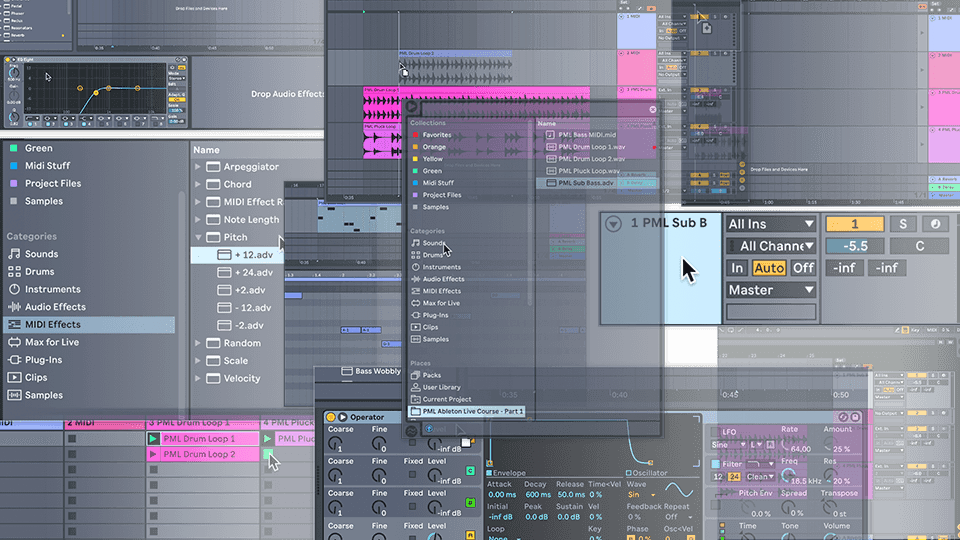Image resolution: width=960 pixels, height=540 pixels.
Task: Click the +12.adv preset icon
Action: pos(225,255)
